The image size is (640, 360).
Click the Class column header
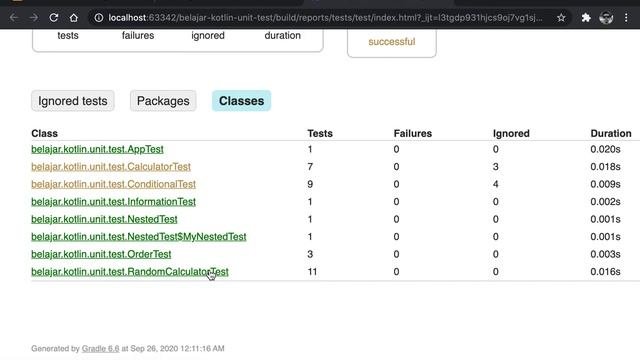point(44,133)
